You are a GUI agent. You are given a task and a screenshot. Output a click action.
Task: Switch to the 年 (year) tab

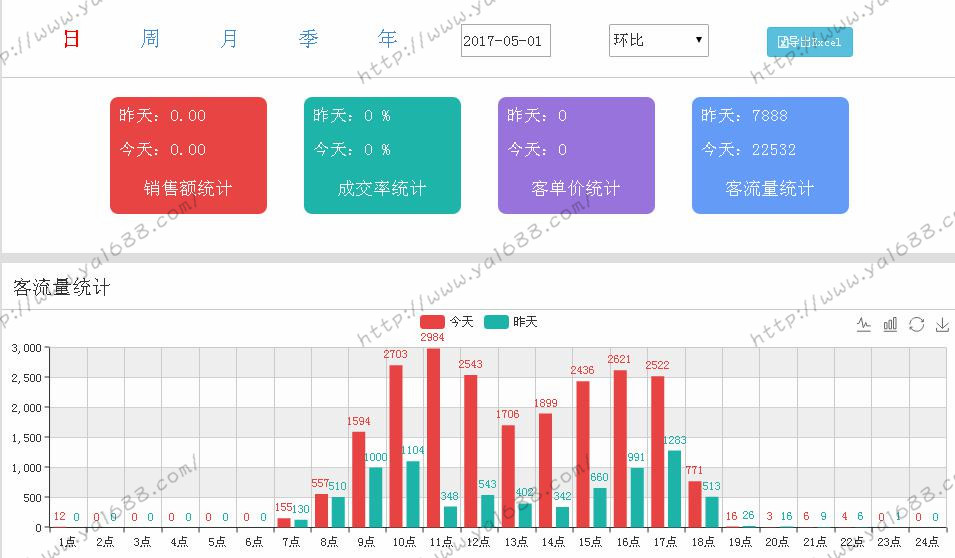387,39
